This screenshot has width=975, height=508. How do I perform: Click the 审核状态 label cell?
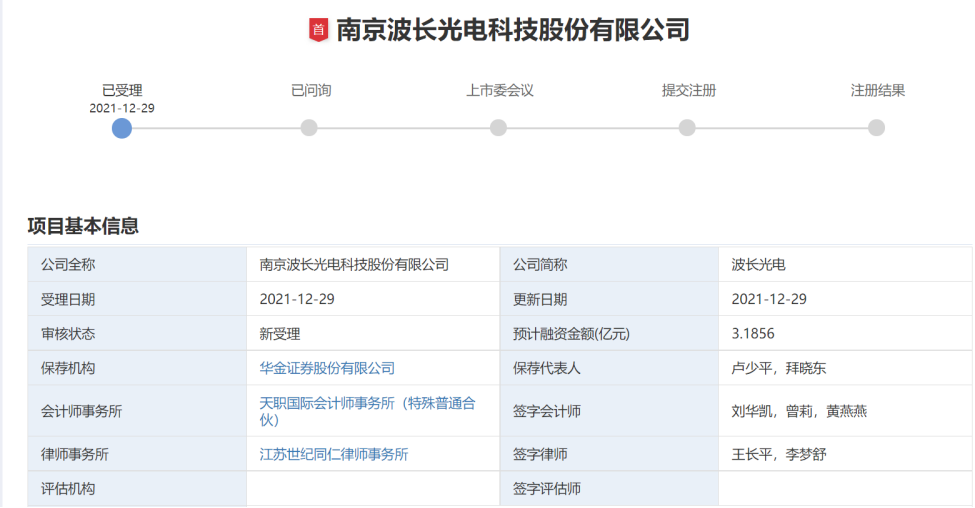coord(137,333)
